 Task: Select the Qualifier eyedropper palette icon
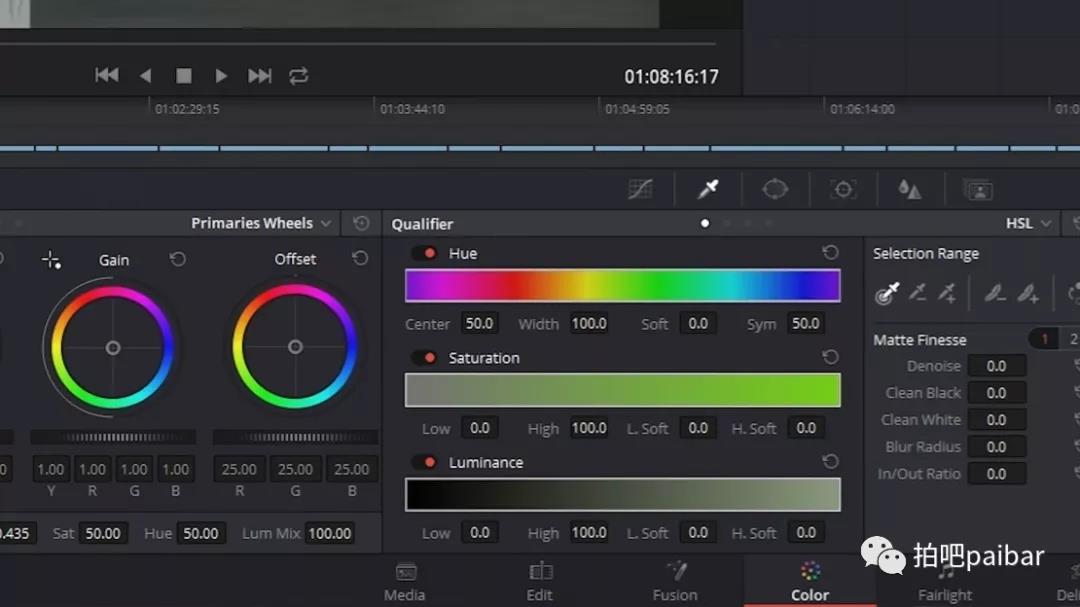(x=708, y=188)
